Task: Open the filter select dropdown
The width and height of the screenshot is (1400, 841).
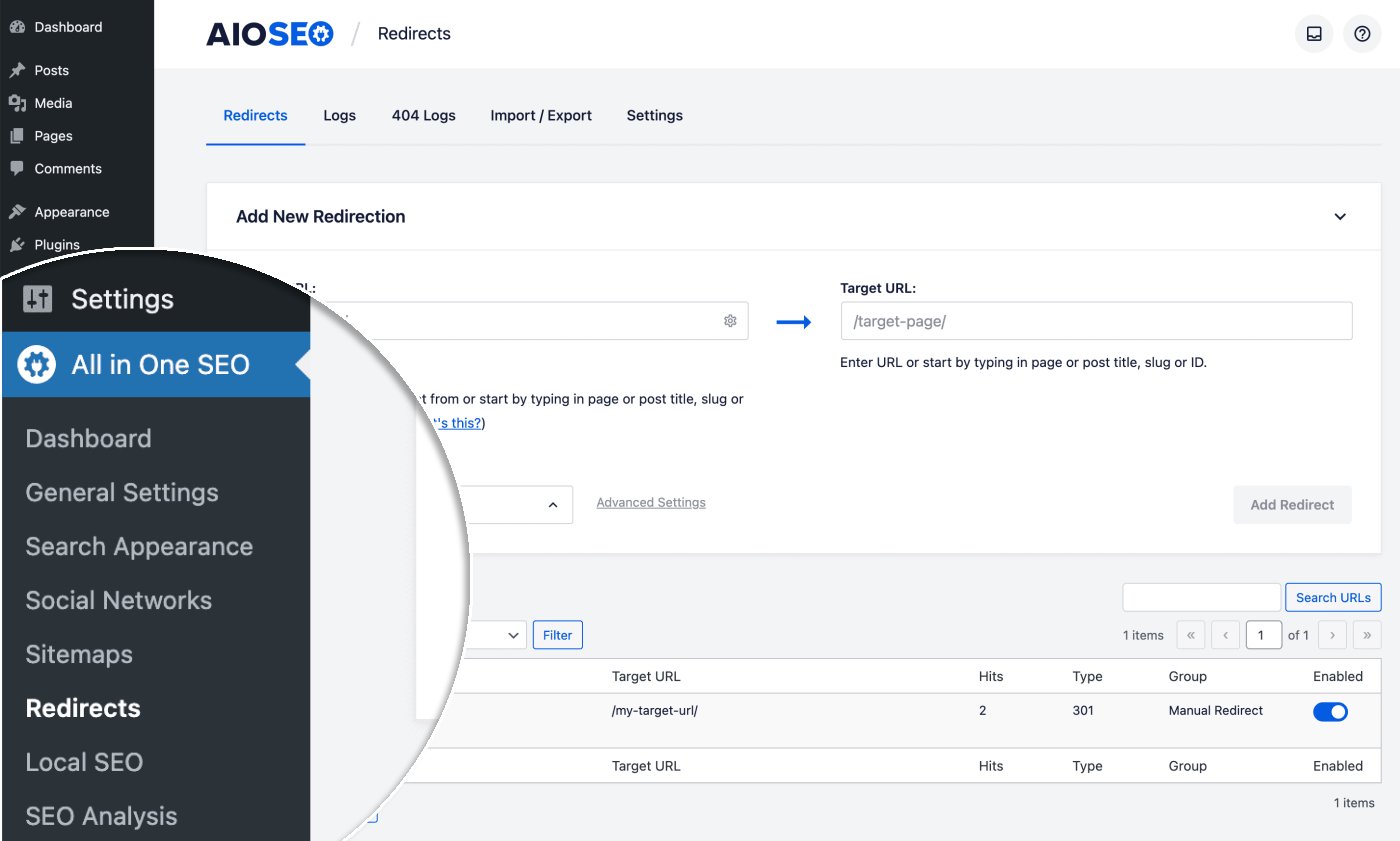Action: [x=497, y=635]
